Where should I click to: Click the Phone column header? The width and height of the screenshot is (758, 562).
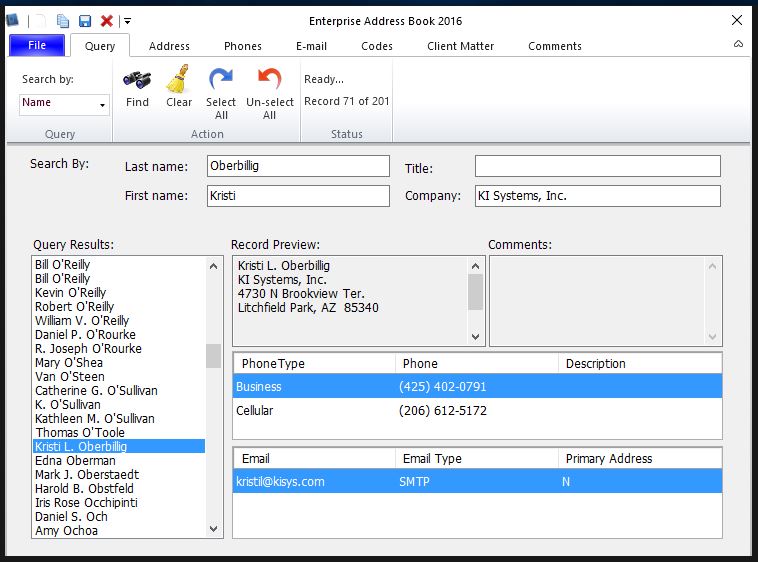477,363
